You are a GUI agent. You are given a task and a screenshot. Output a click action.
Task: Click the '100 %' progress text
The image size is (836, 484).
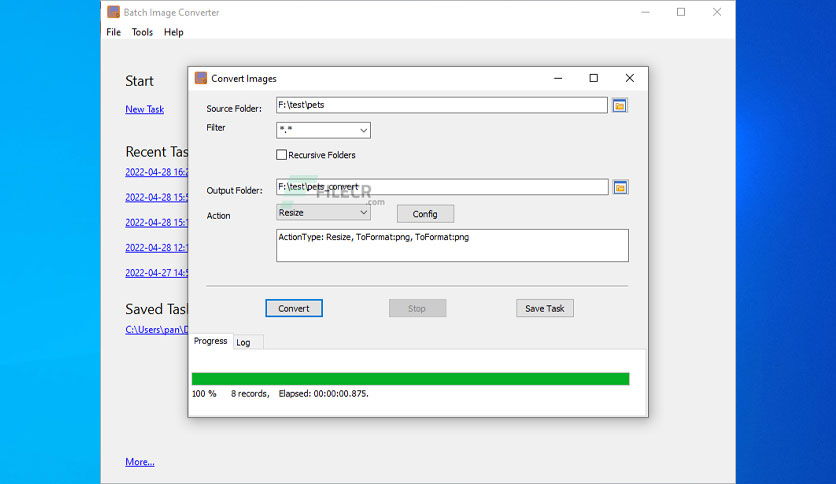tap(204, 393)
